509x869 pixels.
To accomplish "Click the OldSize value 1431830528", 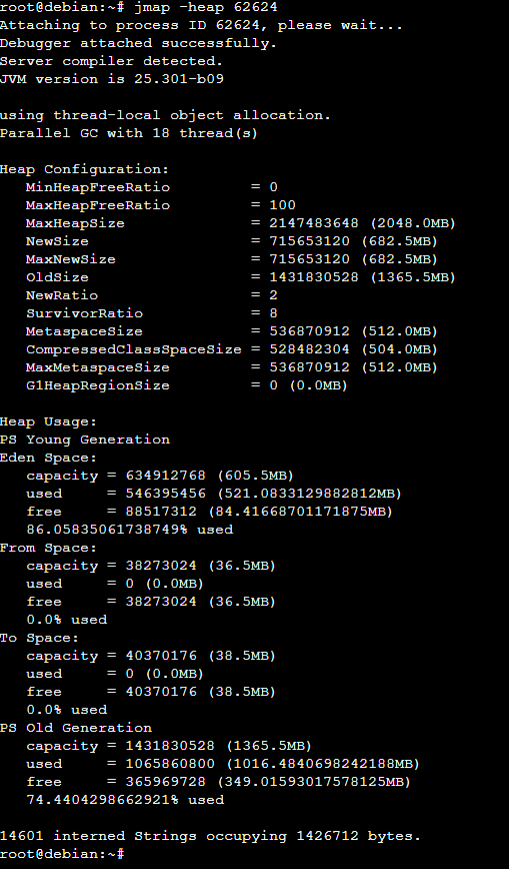I will pos(314,277).
